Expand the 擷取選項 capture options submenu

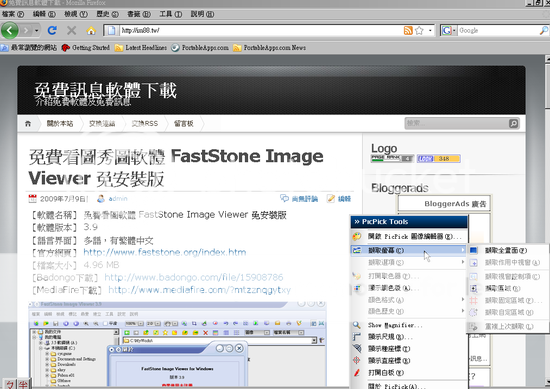[409, 262]
